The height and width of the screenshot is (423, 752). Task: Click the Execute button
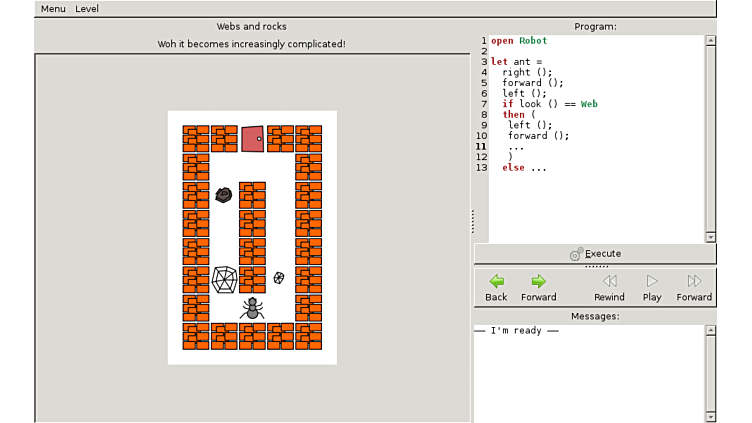[x=595, y=254]
